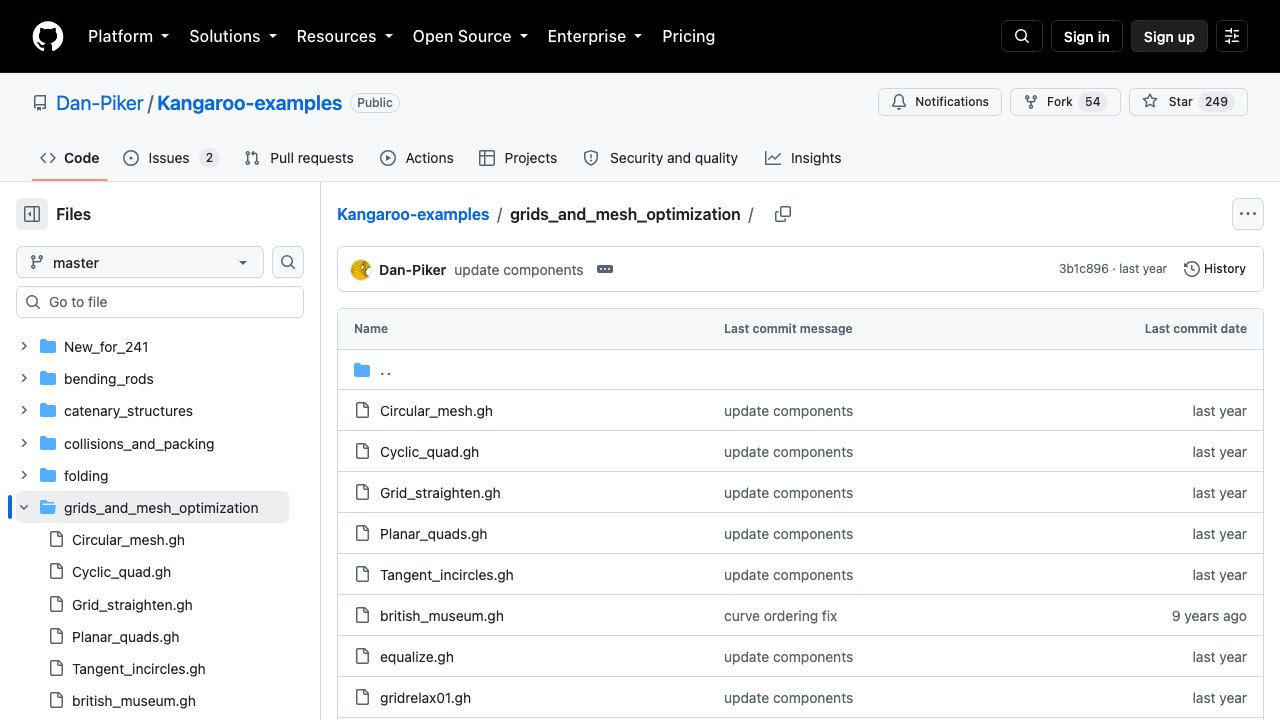Viewport: 1280px width, 720px height.
Task: Click the equalize.gh file icon in the table
Action: pos(362,657)
